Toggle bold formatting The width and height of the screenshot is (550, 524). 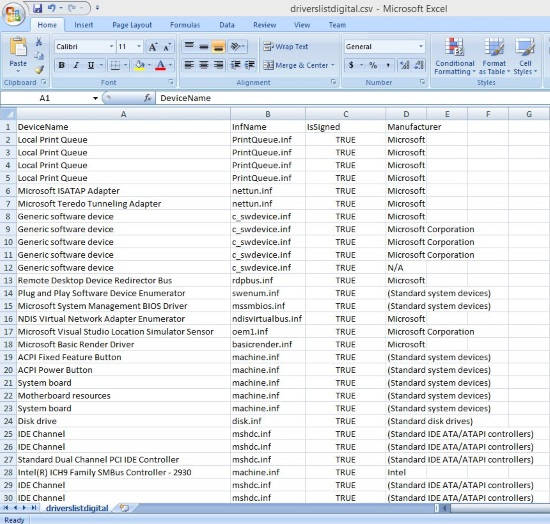pyautogui.click(x=62, y=65)
